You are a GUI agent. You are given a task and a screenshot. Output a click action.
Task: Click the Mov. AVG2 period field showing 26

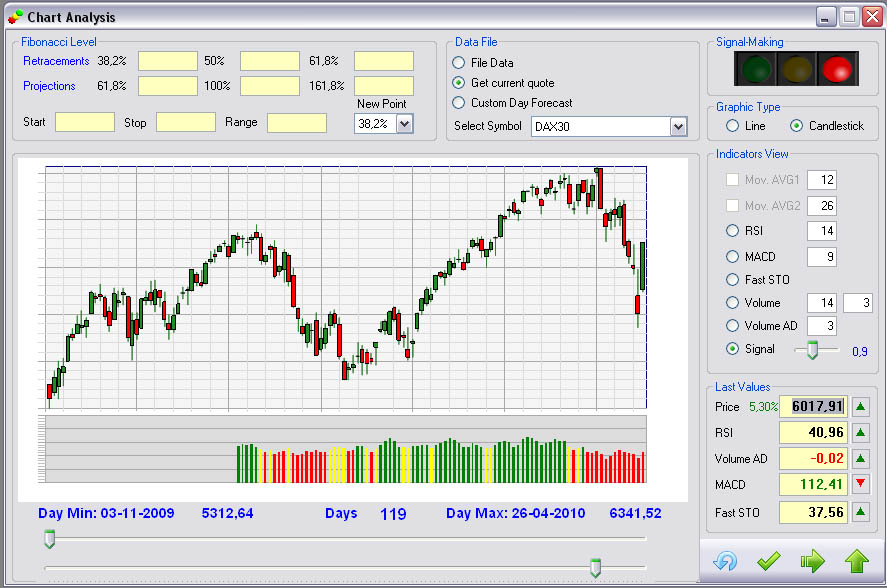[x=821, y=205]
